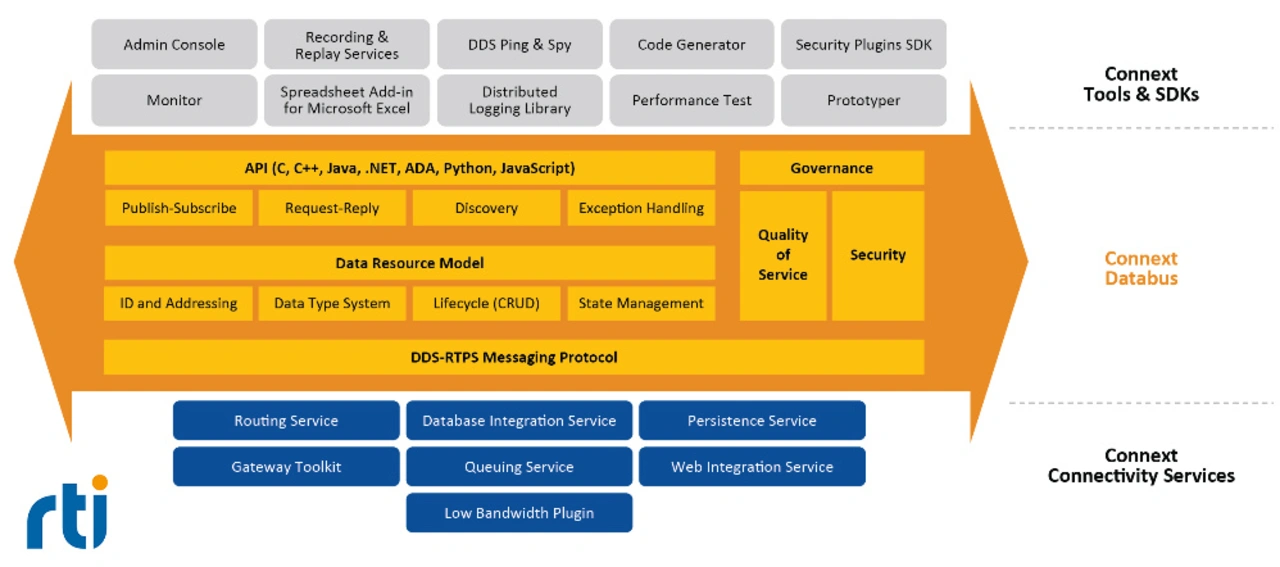Viewport: 1280px width, 567px height.
Task: Click the RTI logo
Action: point(66,513)
